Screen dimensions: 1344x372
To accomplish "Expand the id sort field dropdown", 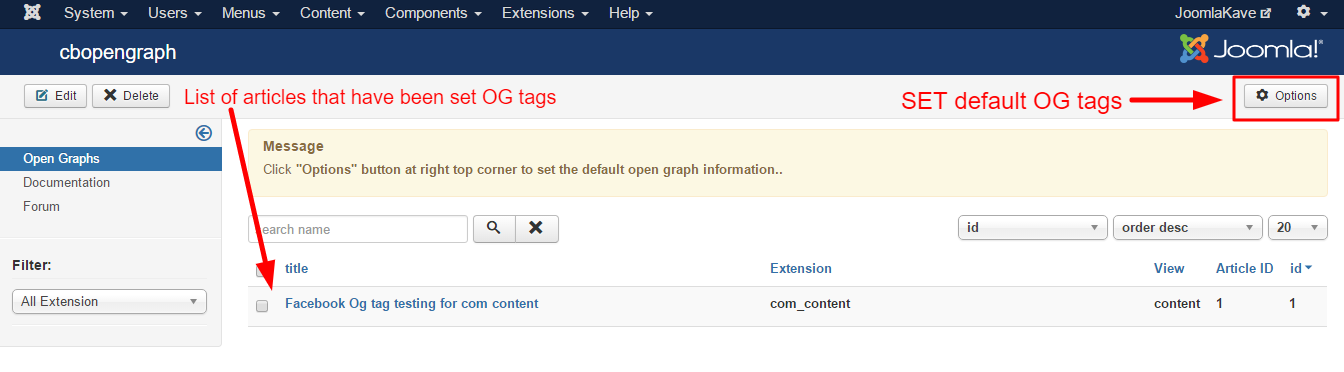I will [x=1033, y=228].
